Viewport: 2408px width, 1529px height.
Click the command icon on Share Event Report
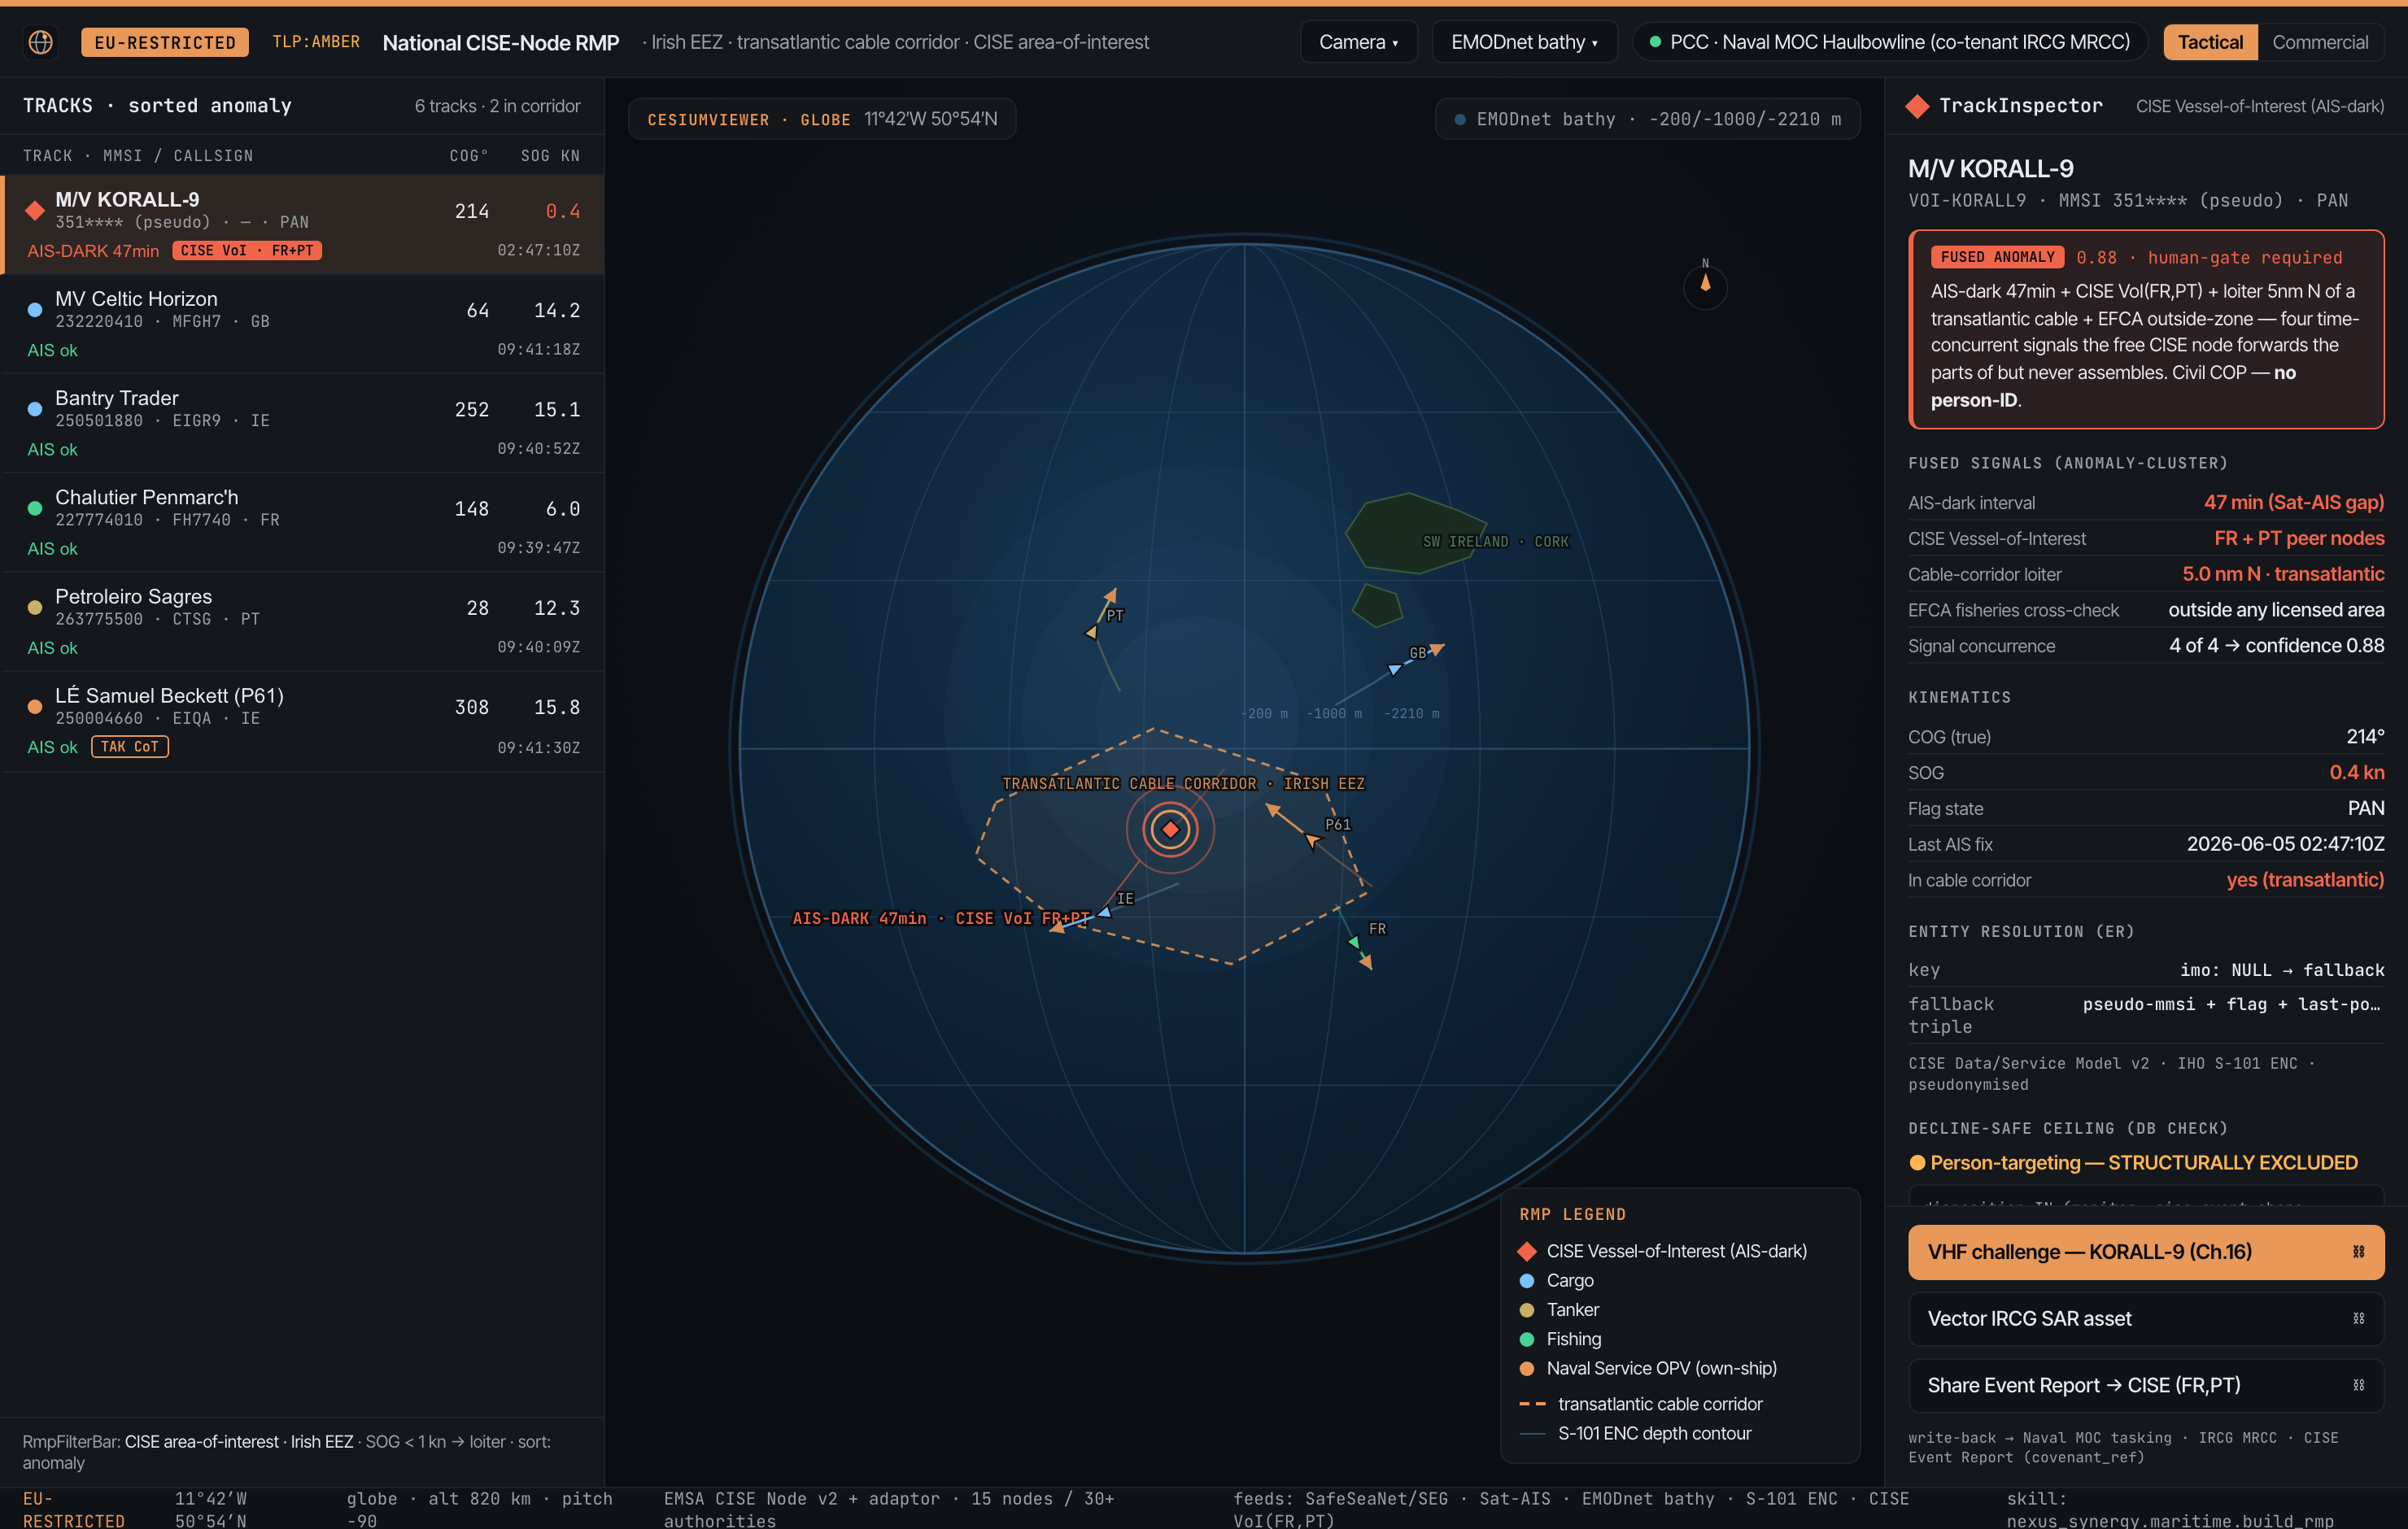[2358, 1386]
